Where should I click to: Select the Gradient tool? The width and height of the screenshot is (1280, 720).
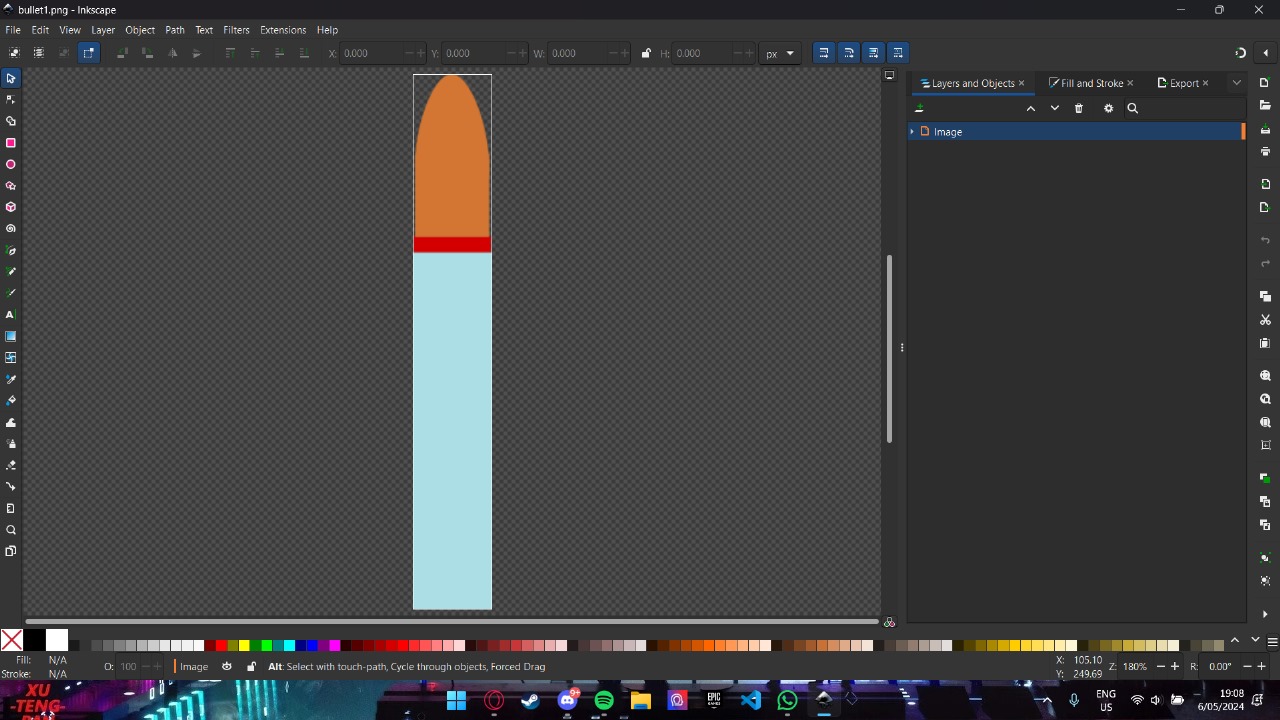11,337
